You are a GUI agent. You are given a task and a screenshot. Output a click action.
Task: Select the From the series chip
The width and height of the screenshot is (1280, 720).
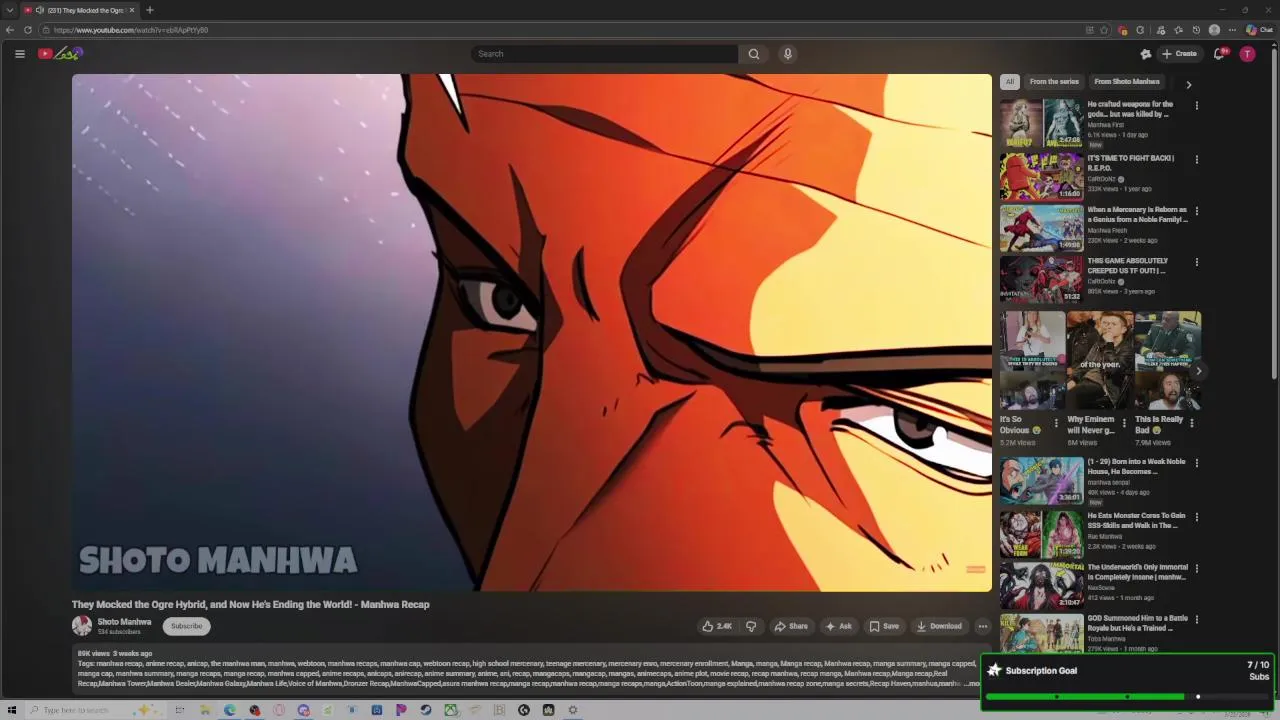coord(1054,82)
